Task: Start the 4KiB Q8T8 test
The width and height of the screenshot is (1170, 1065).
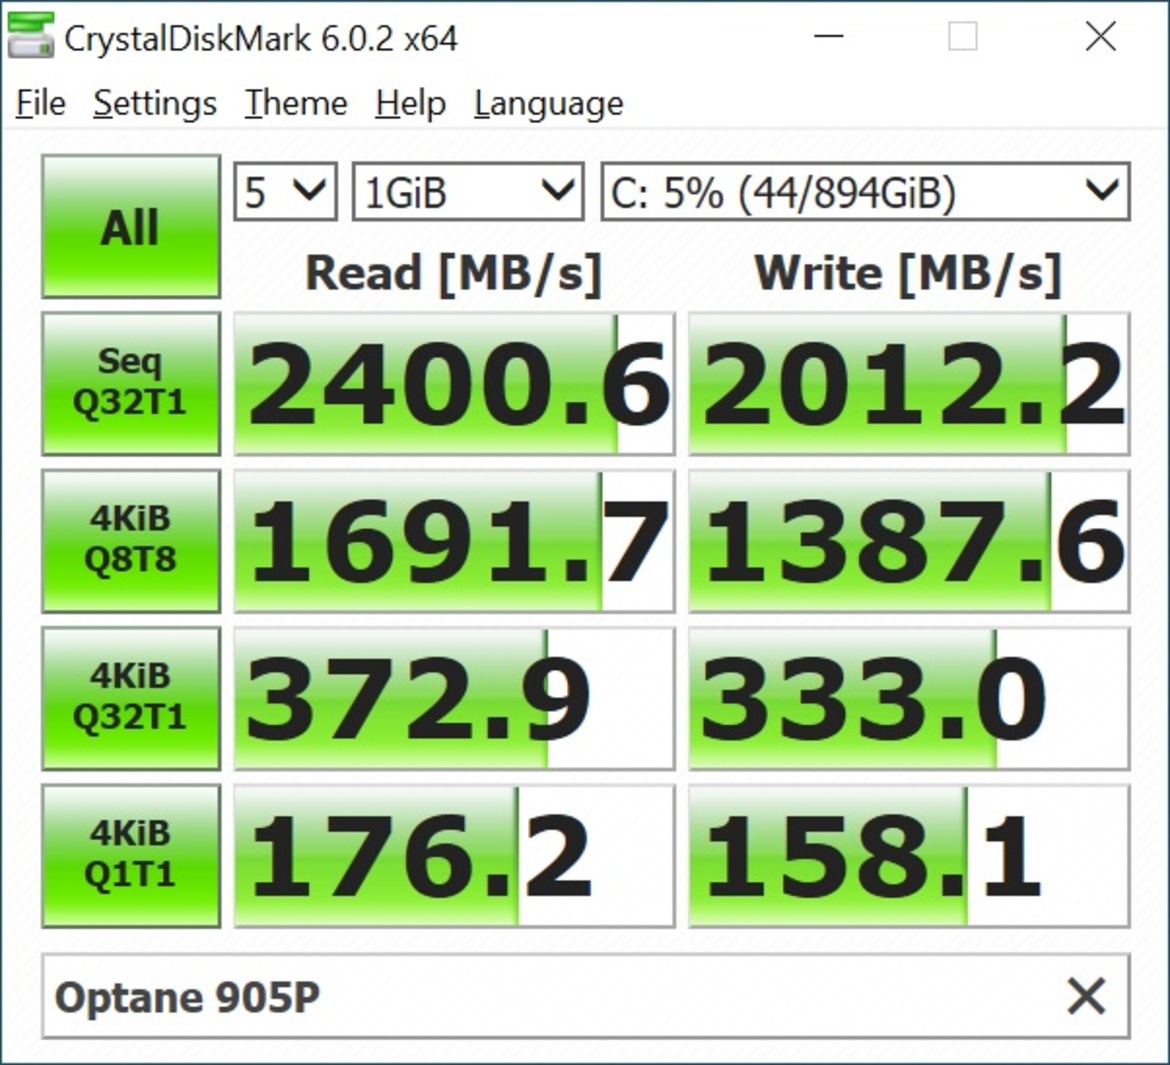Action: (131, 541)
